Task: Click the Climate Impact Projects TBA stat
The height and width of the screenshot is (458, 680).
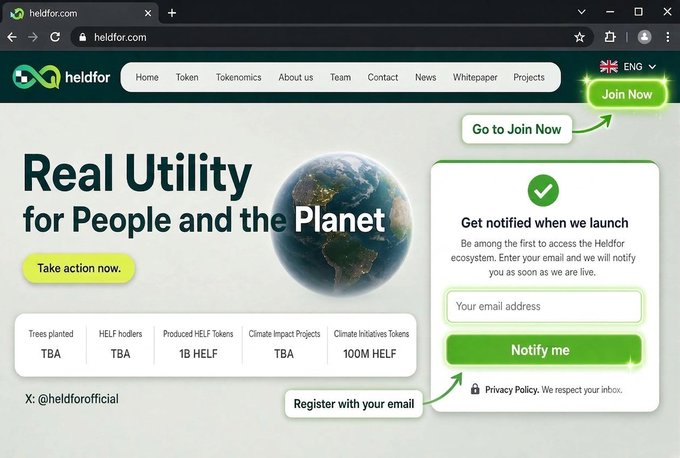Action: [x=284, y=344]
